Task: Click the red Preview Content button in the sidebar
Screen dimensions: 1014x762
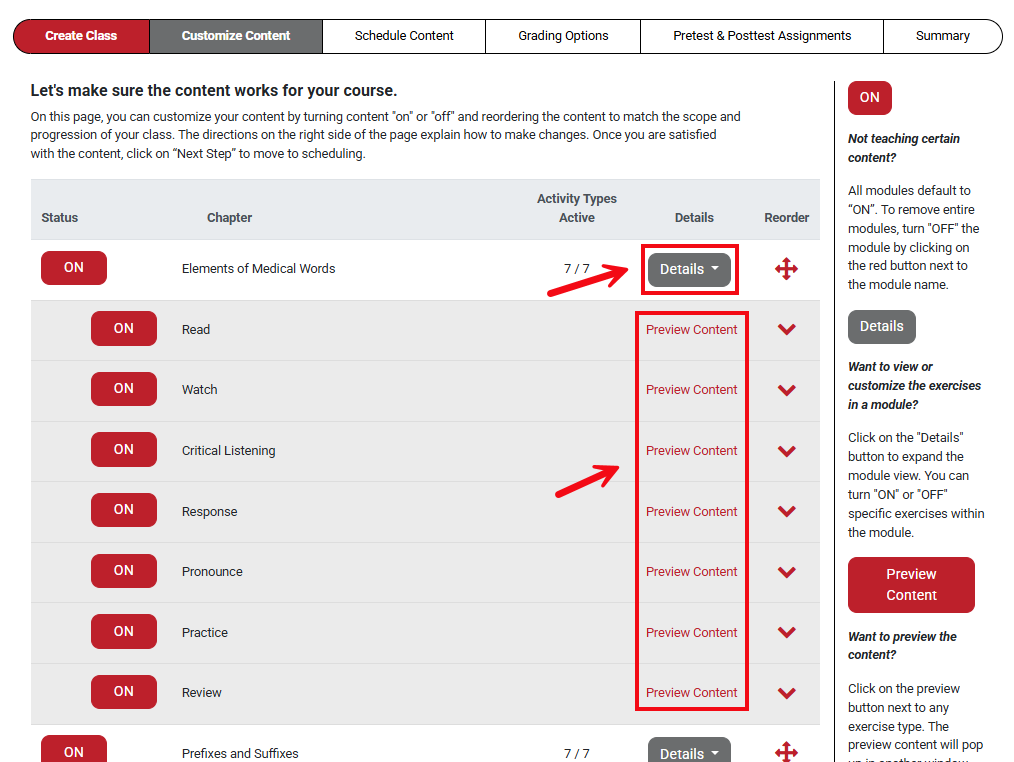Action: [910, 584]
